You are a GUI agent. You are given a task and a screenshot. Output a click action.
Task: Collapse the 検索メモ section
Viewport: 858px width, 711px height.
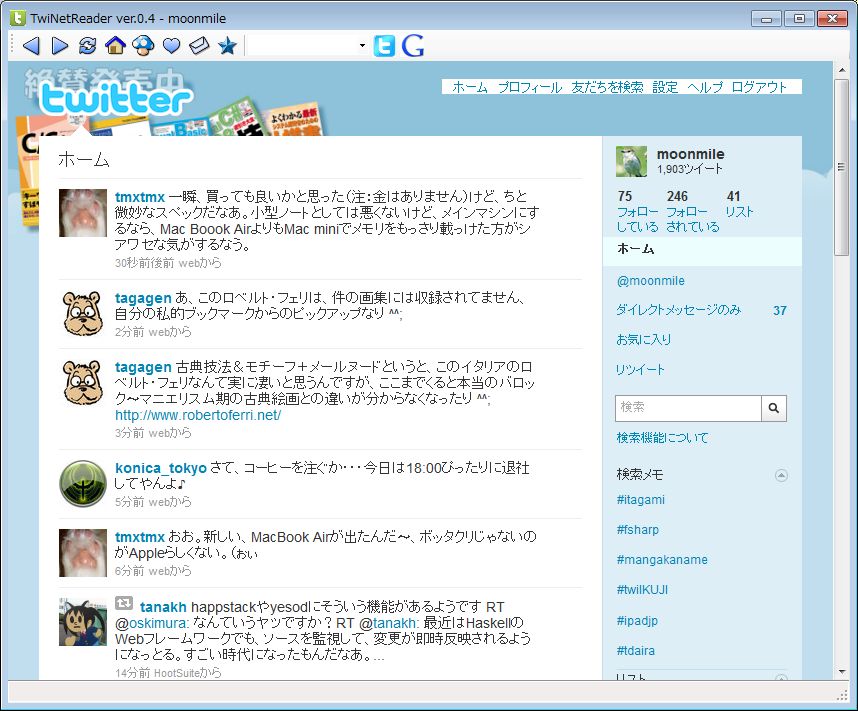click(781, 475)
